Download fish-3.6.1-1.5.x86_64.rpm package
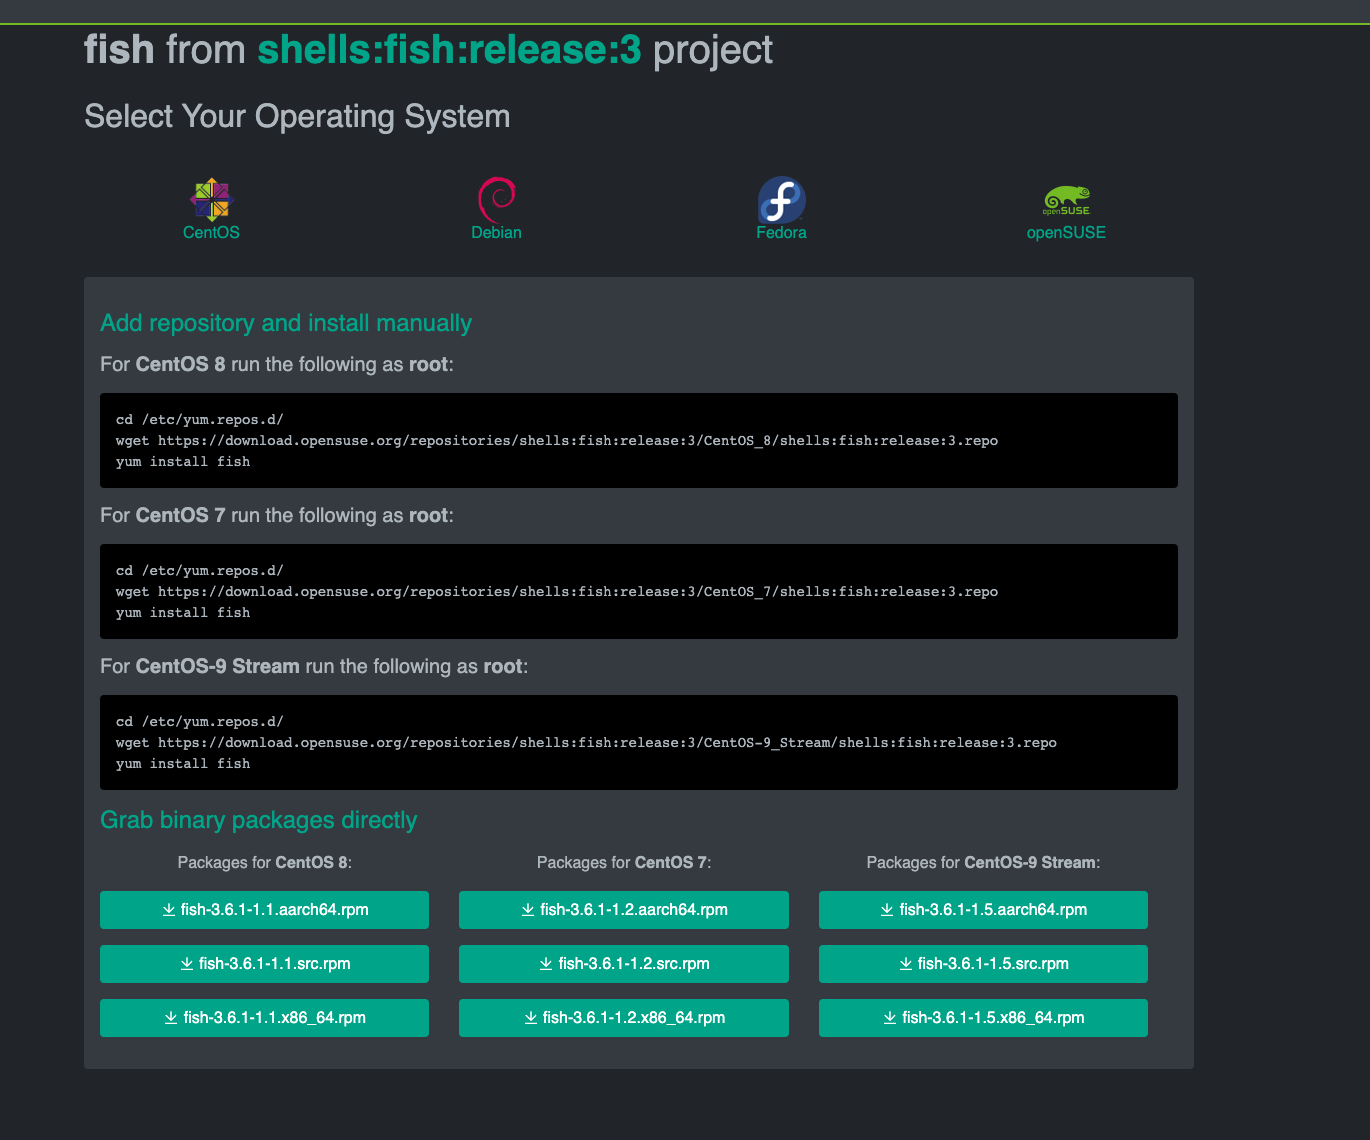 coord(983,1018)
